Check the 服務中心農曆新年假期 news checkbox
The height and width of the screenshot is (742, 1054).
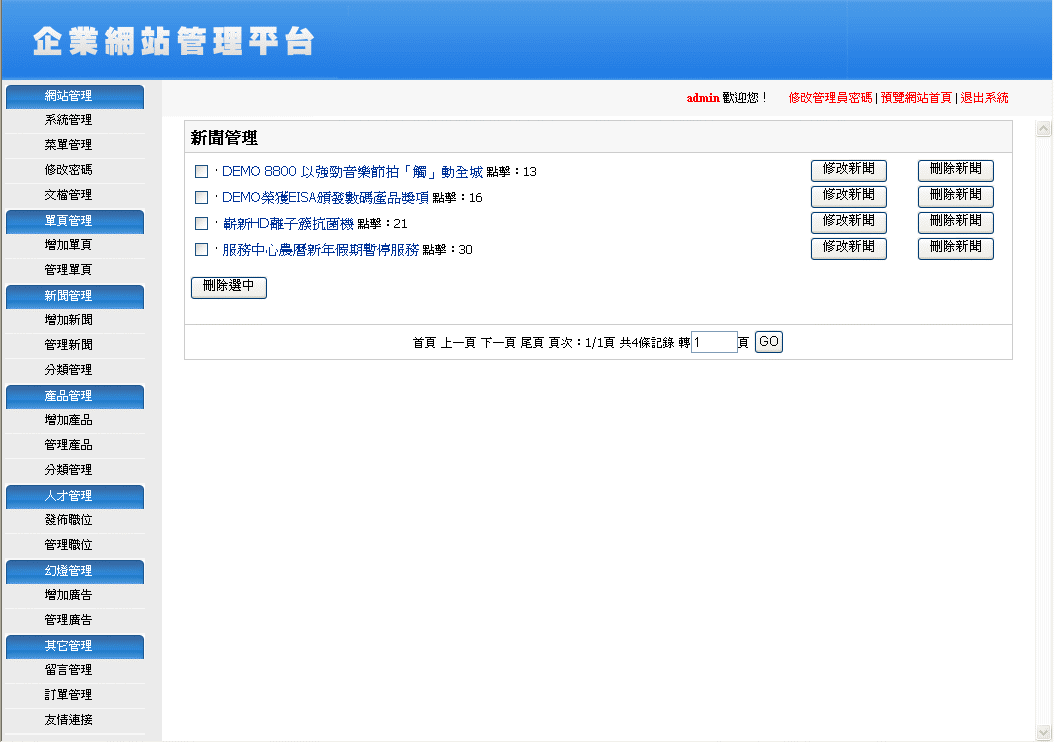[x=201, y=249]
